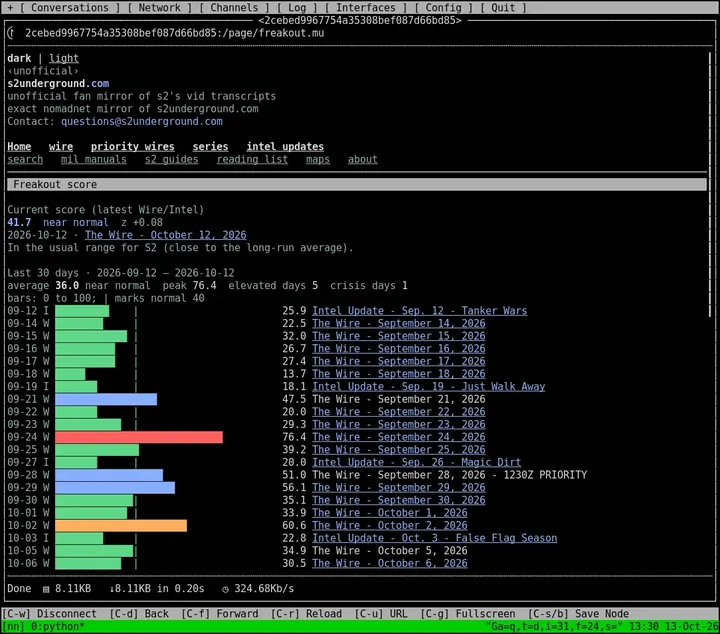Click the 41.7 current score value

click(x=19, y=222)
